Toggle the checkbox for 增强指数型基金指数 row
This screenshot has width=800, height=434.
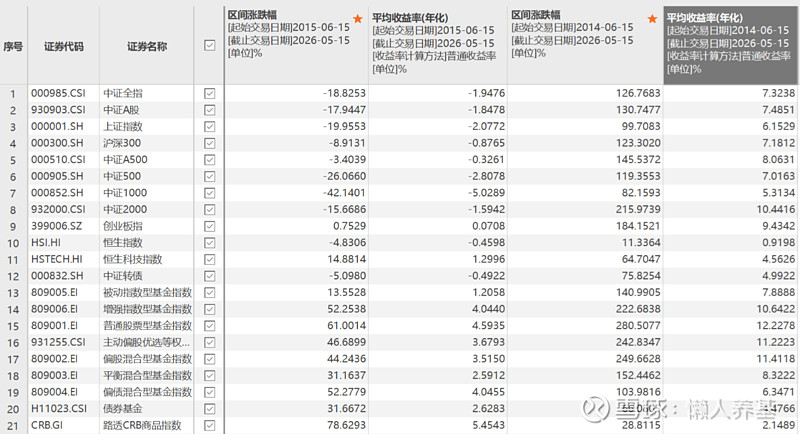pyautogui.click(x=209, y=309)
